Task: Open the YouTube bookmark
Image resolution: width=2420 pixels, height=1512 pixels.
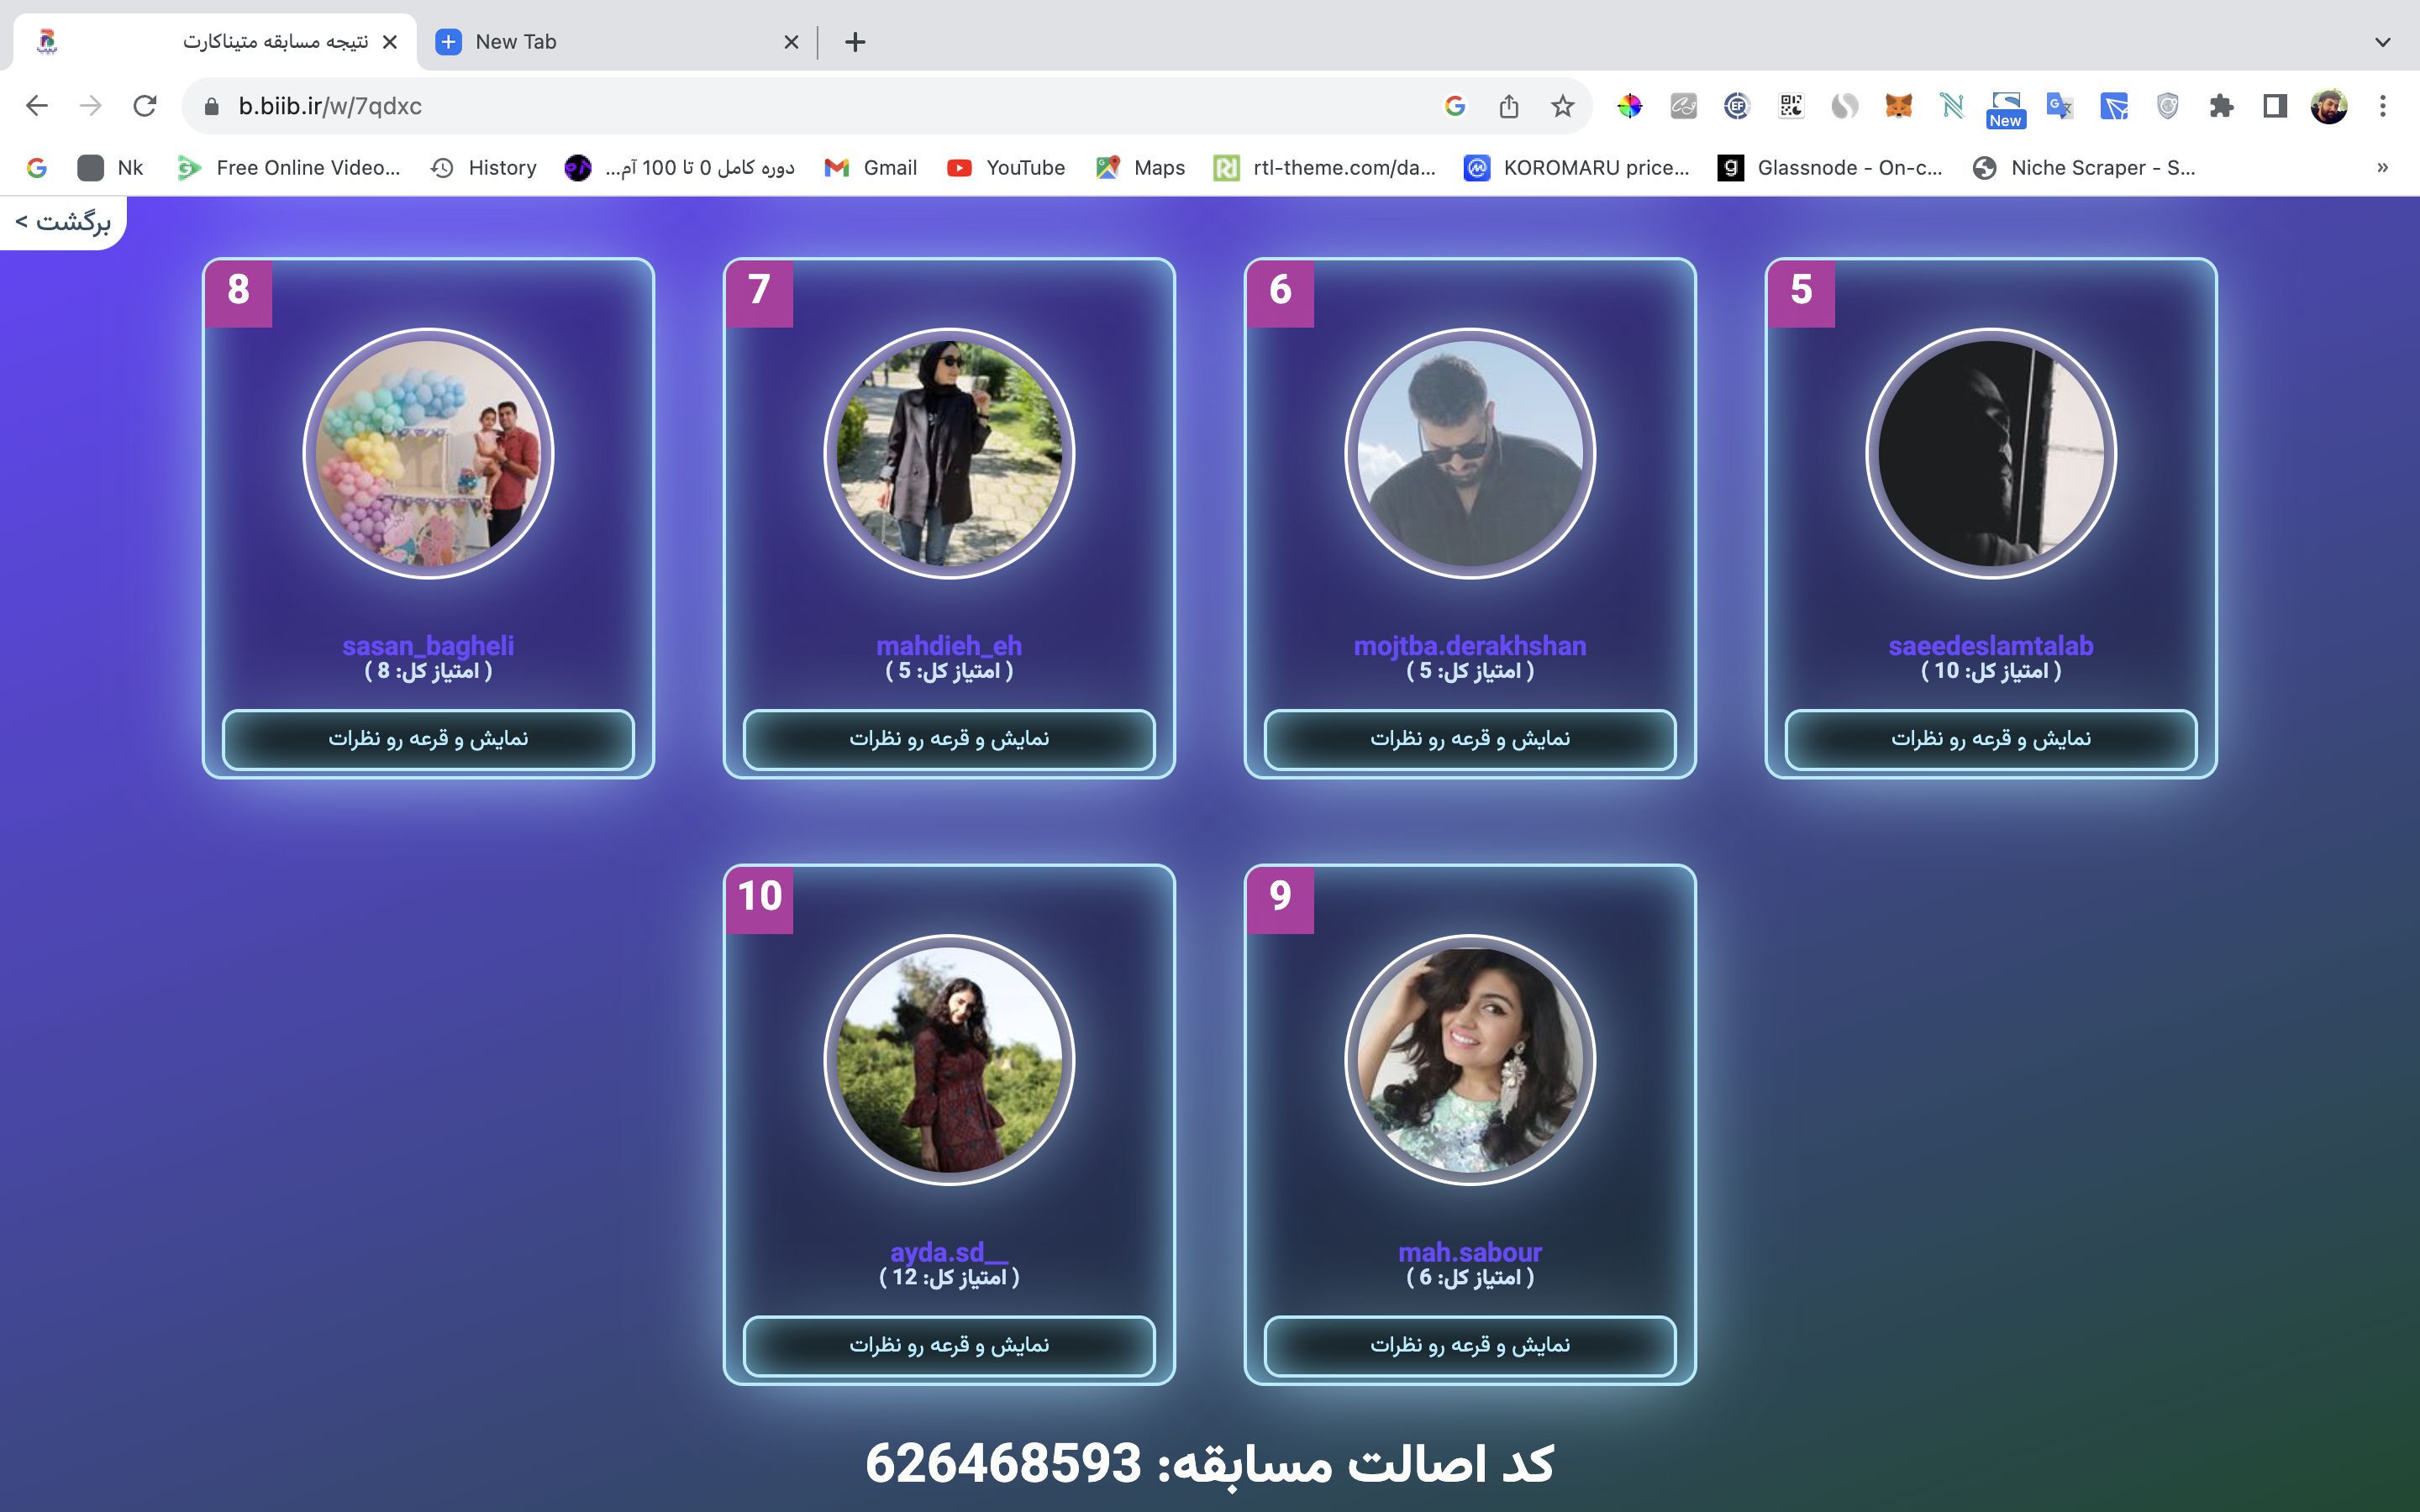Action: [1006, 168]
